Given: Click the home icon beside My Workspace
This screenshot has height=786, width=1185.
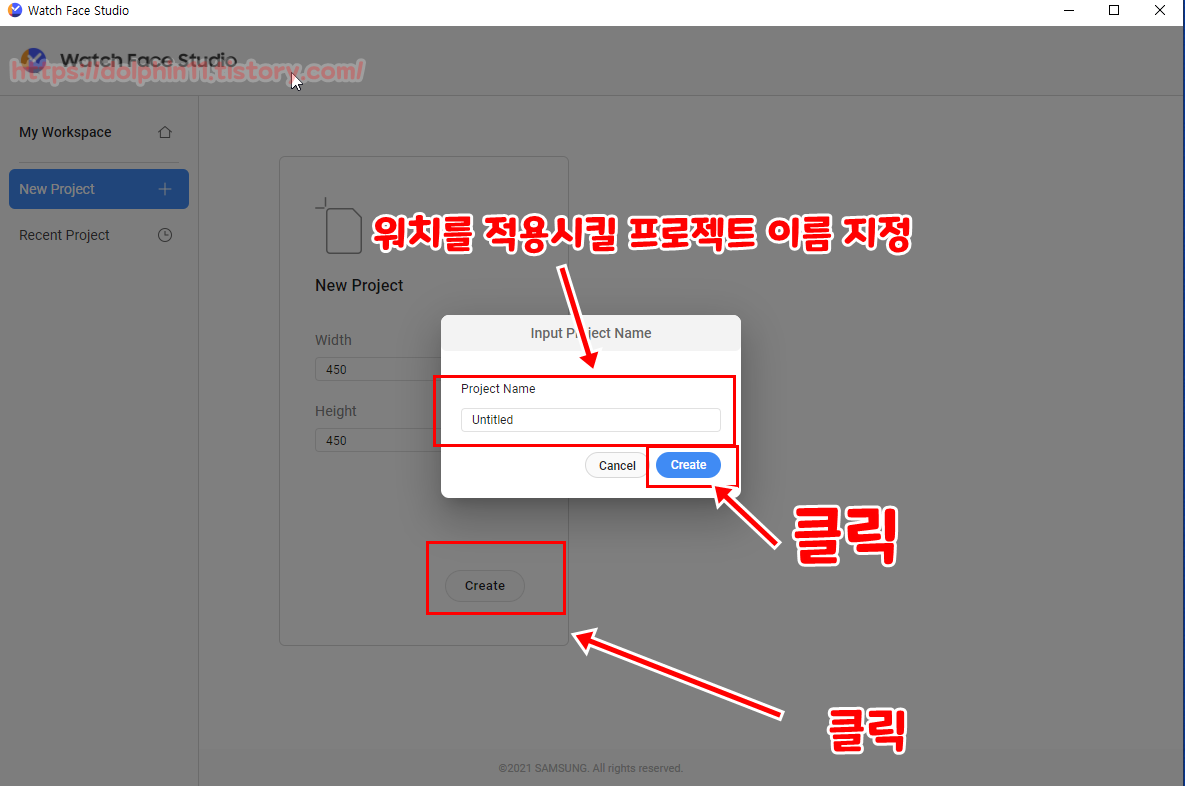Looking at the screenshot, I should (165, 132).
